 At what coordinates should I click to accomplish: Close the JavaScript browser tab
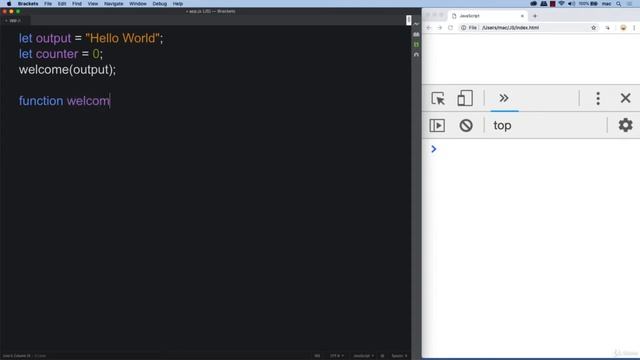pos(522,16)
